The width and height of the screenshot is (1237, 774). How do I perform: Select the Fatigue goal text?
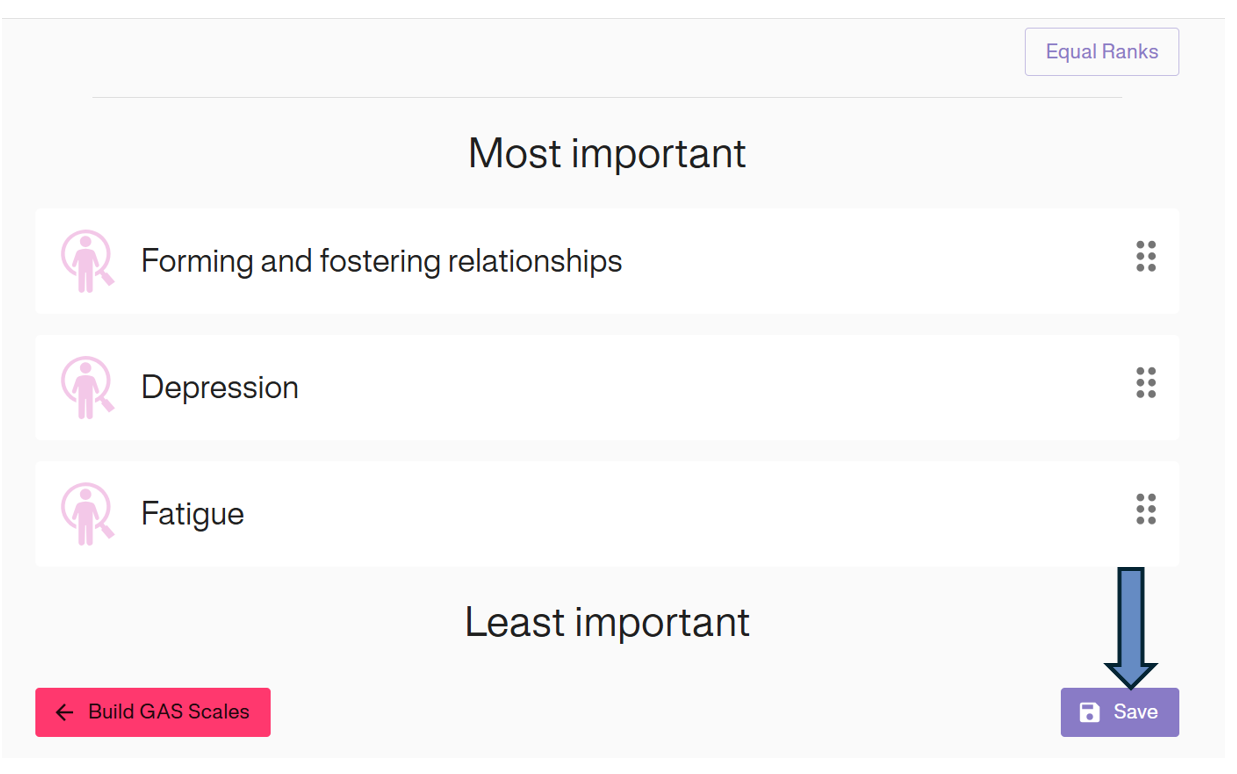coord(192,514)
